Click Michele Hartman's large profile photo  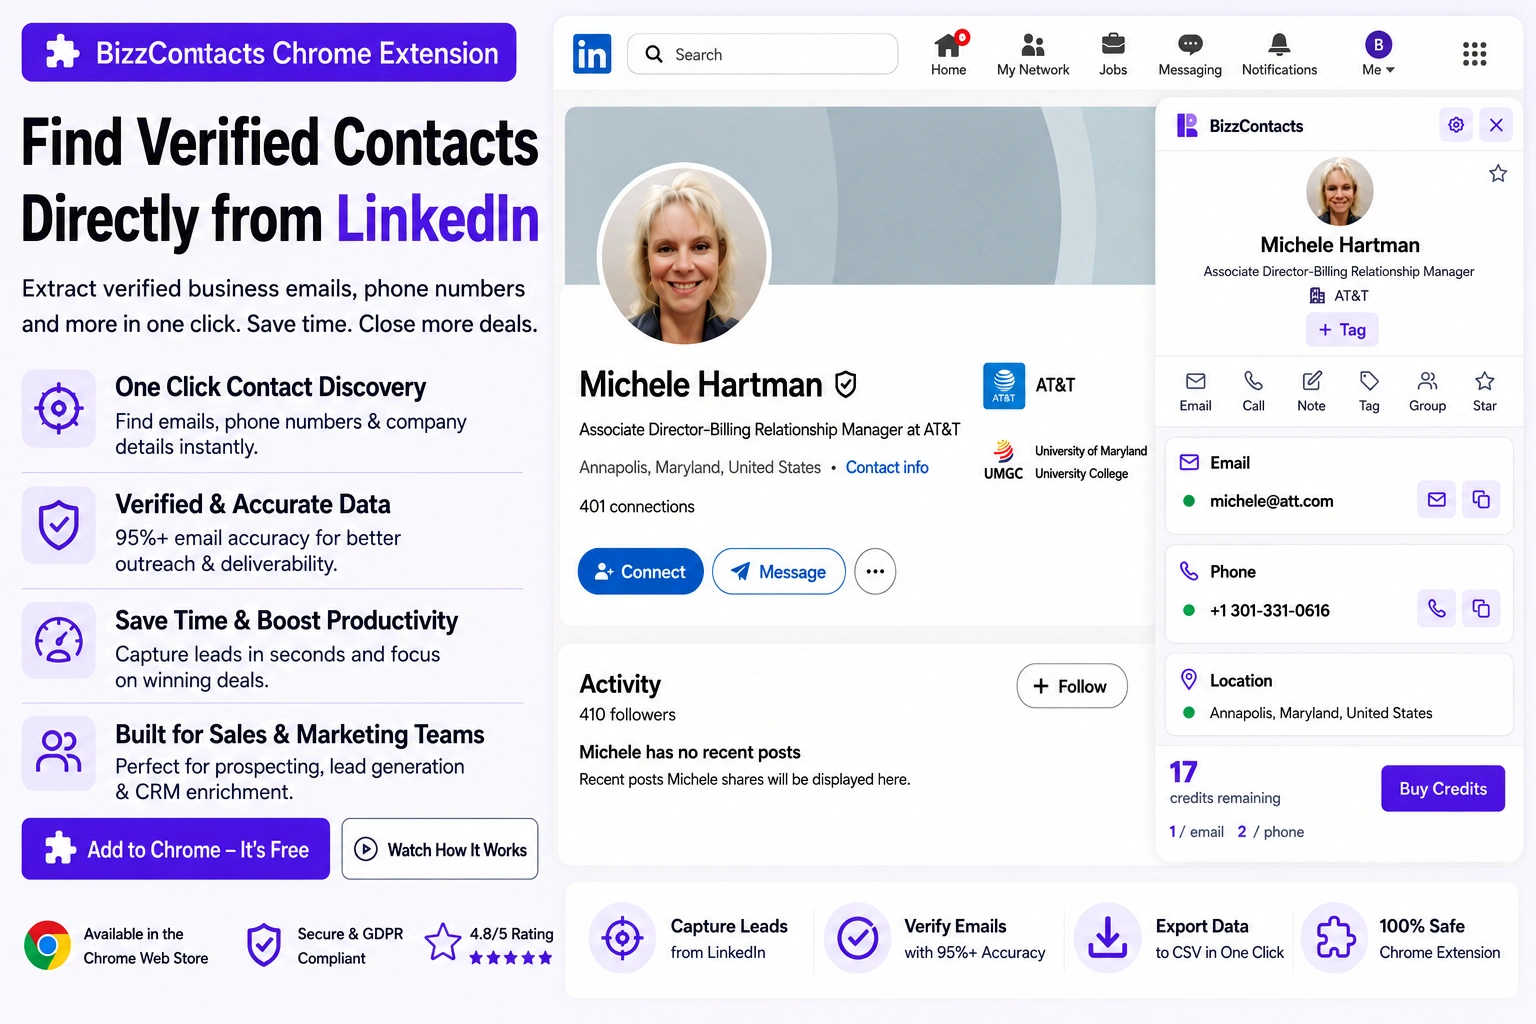coord(684,255)
